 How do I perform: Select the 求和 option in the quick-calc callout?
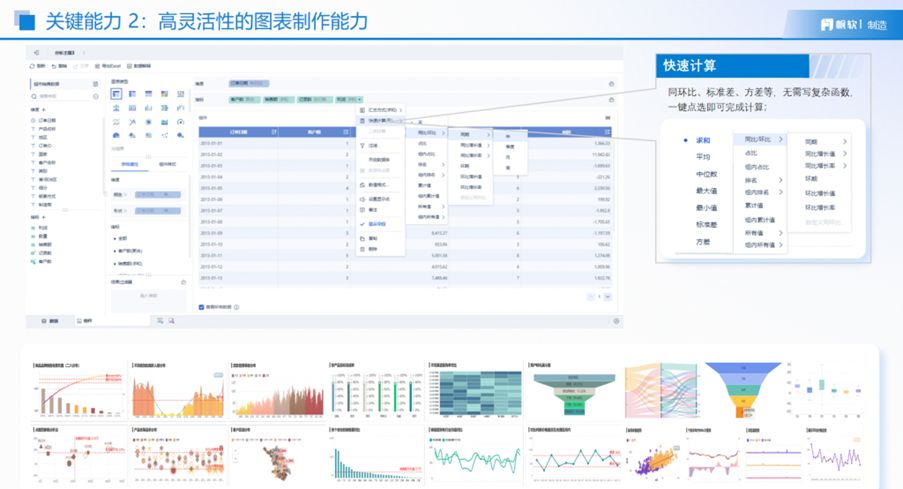coord(703,140)
